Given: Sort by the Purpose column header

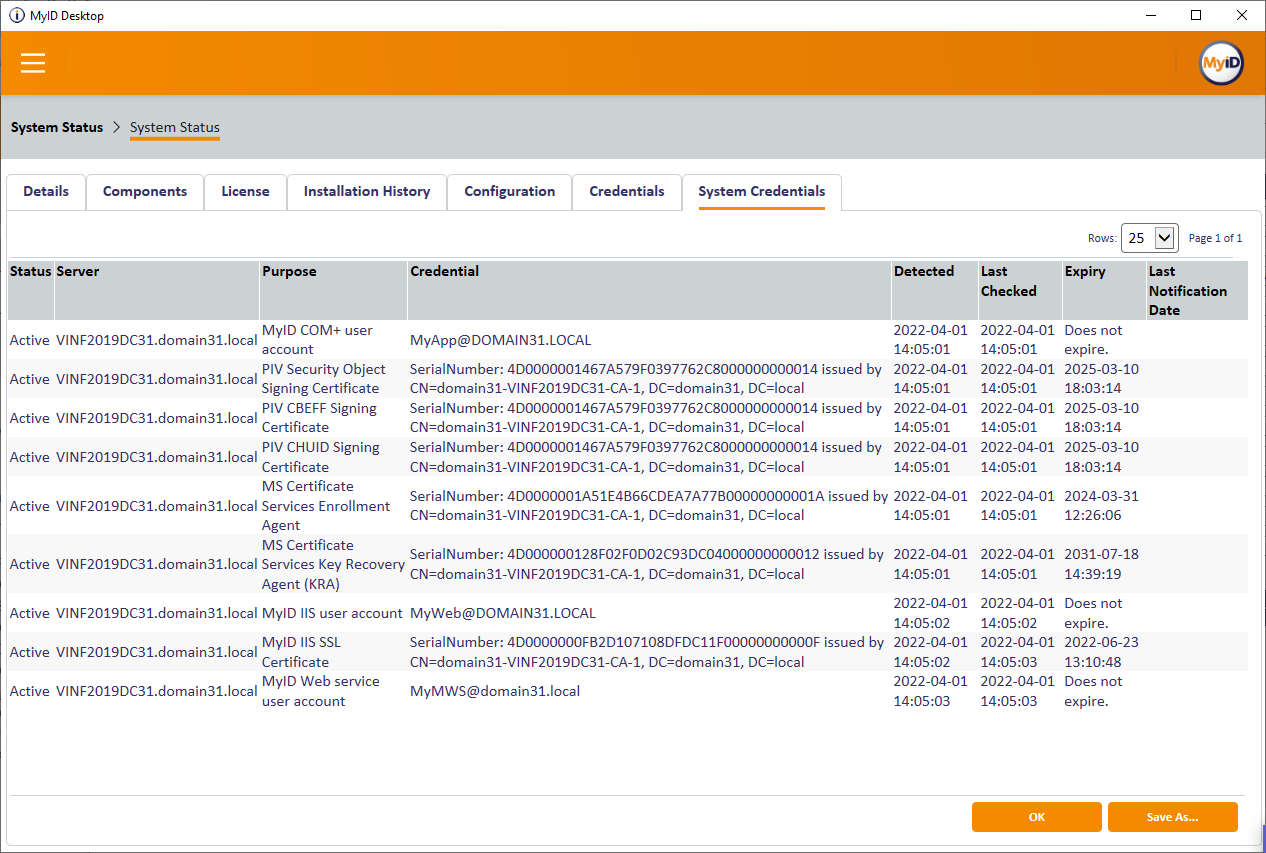Looking at the screenshot, I should coord(289,272).
